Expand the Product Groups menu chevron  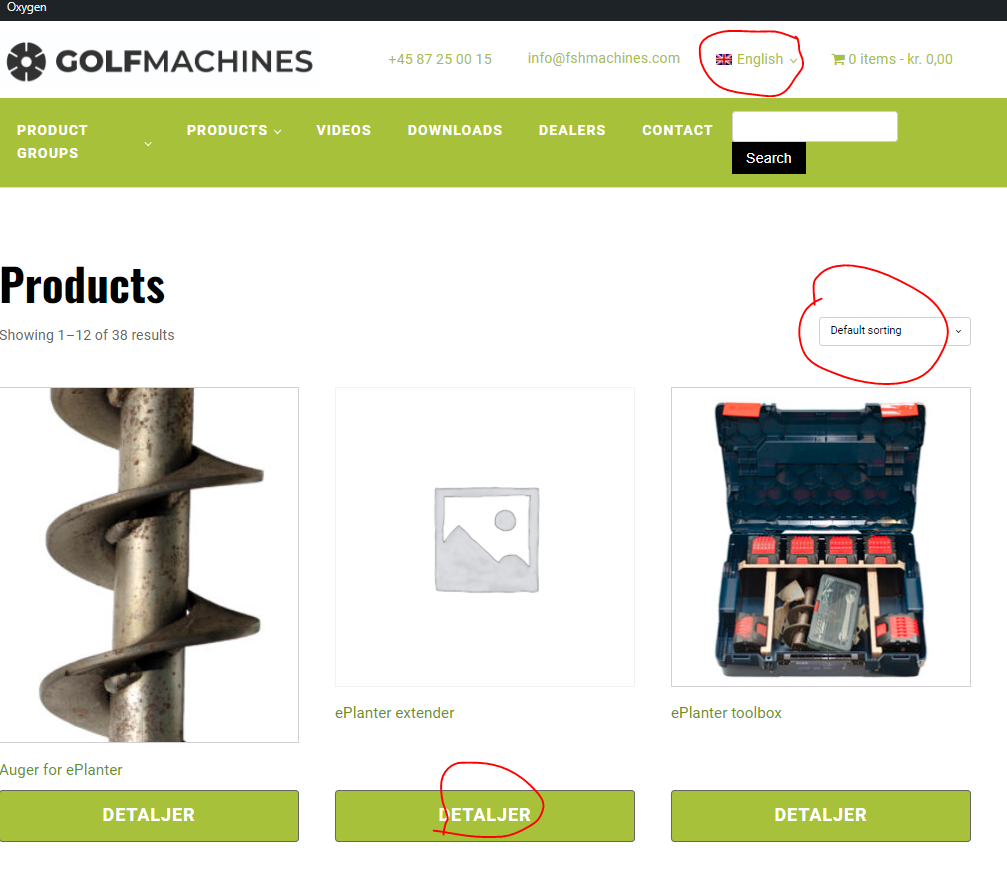pos(148,144)
